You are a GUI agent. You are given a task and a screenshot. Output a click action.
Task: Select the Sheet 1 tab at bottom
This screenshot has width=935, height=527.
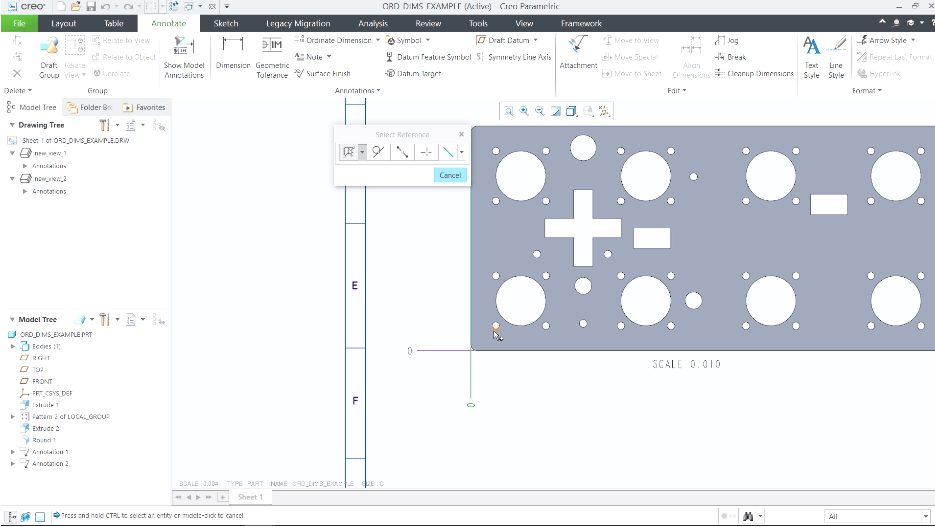pyautogui.click(x=250, y=497)
